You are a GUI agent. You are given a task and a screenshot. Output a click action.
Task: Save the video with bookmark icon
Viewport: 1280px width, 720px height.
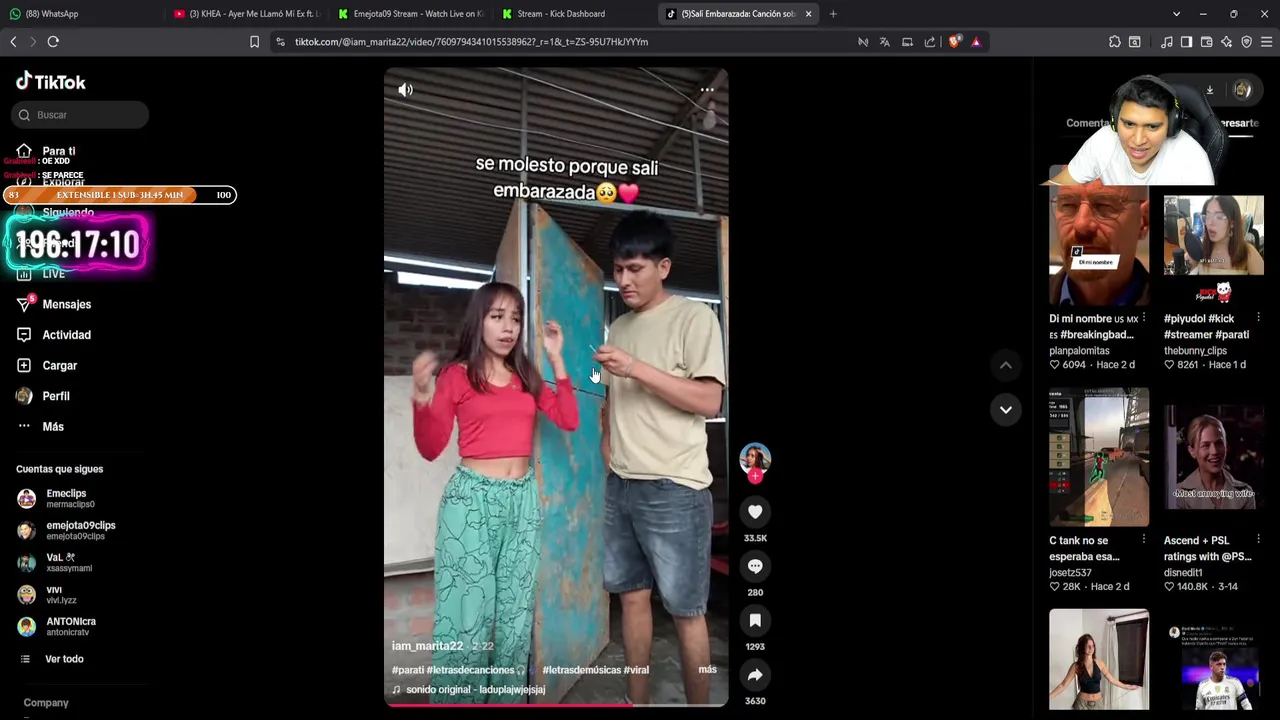[755, 621]
